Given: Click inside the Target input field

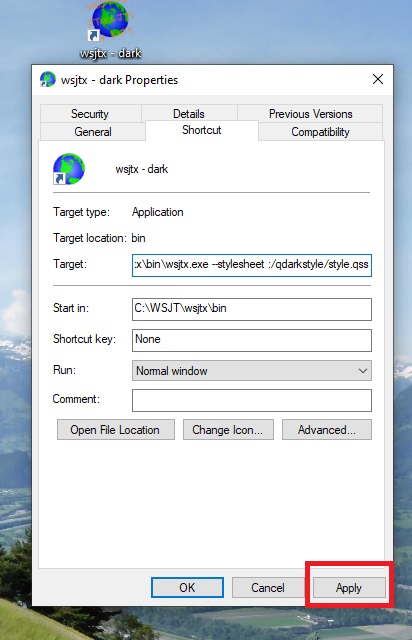Looking at the screenshot, I should (x=252, y=265).
